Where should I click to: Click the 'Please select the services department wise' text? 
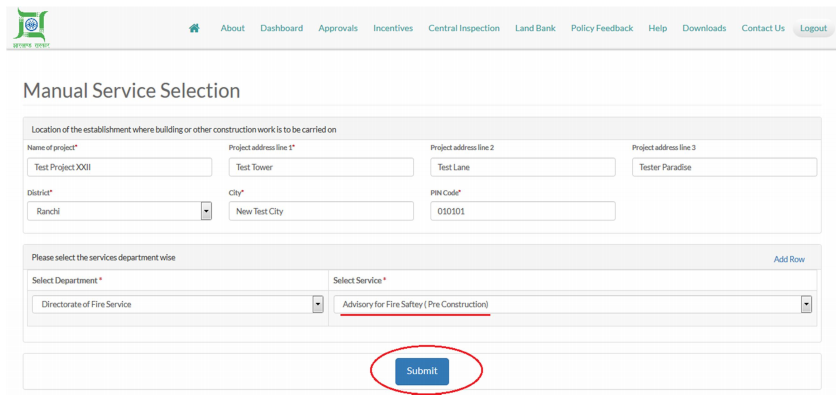pos(103,258)
